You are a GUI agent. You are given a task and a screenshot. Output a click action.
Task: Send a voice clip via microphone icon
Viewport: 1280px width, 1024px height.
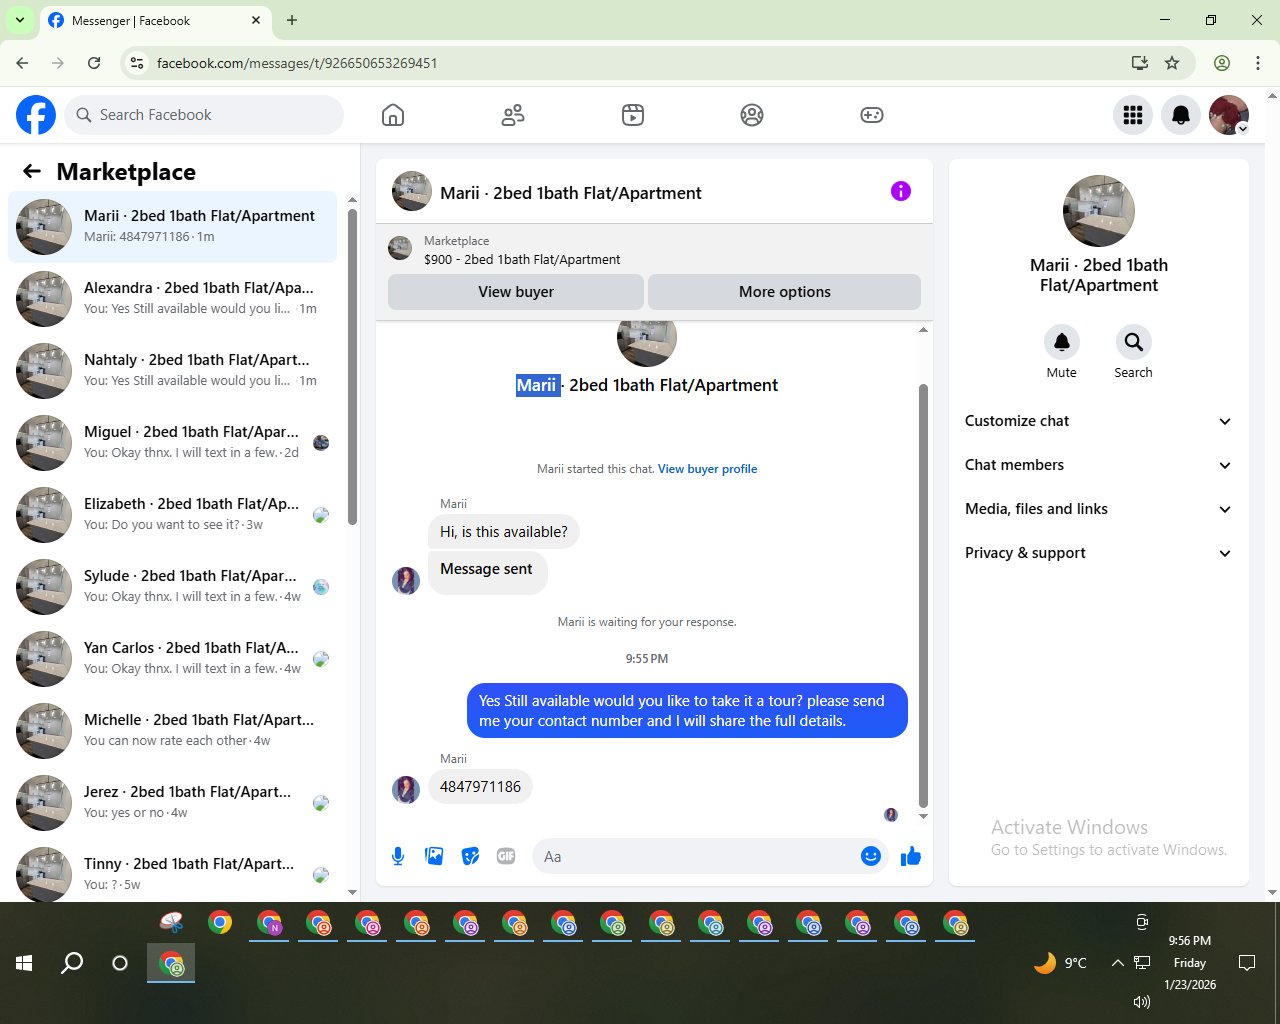click(x=398, y=856)
